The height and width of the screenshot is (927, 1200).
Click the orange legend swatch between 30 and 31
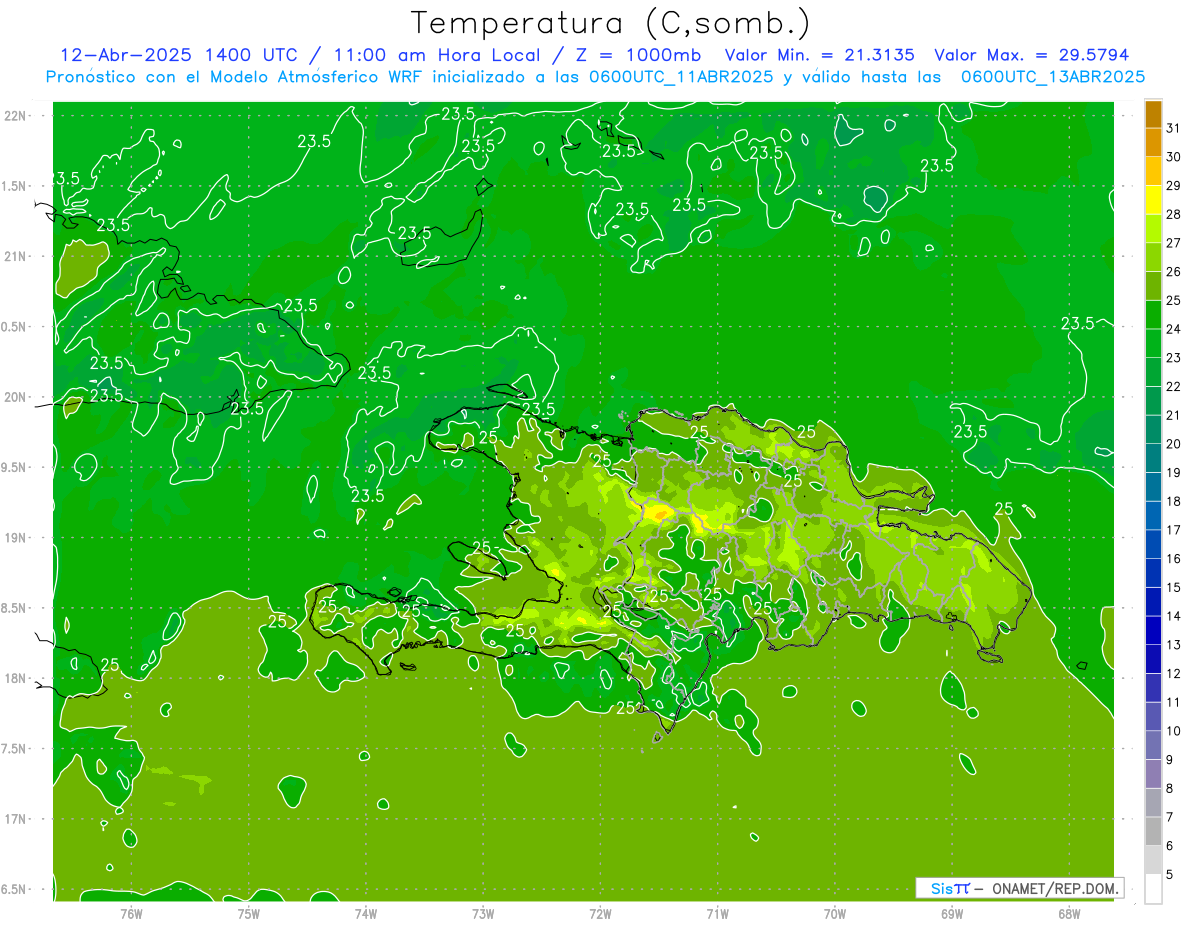tap(1153, 143)
